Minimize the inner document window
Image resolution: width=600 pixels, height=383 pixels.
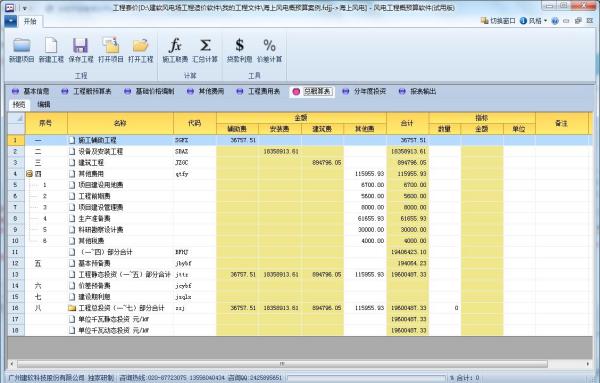[566, 21]
